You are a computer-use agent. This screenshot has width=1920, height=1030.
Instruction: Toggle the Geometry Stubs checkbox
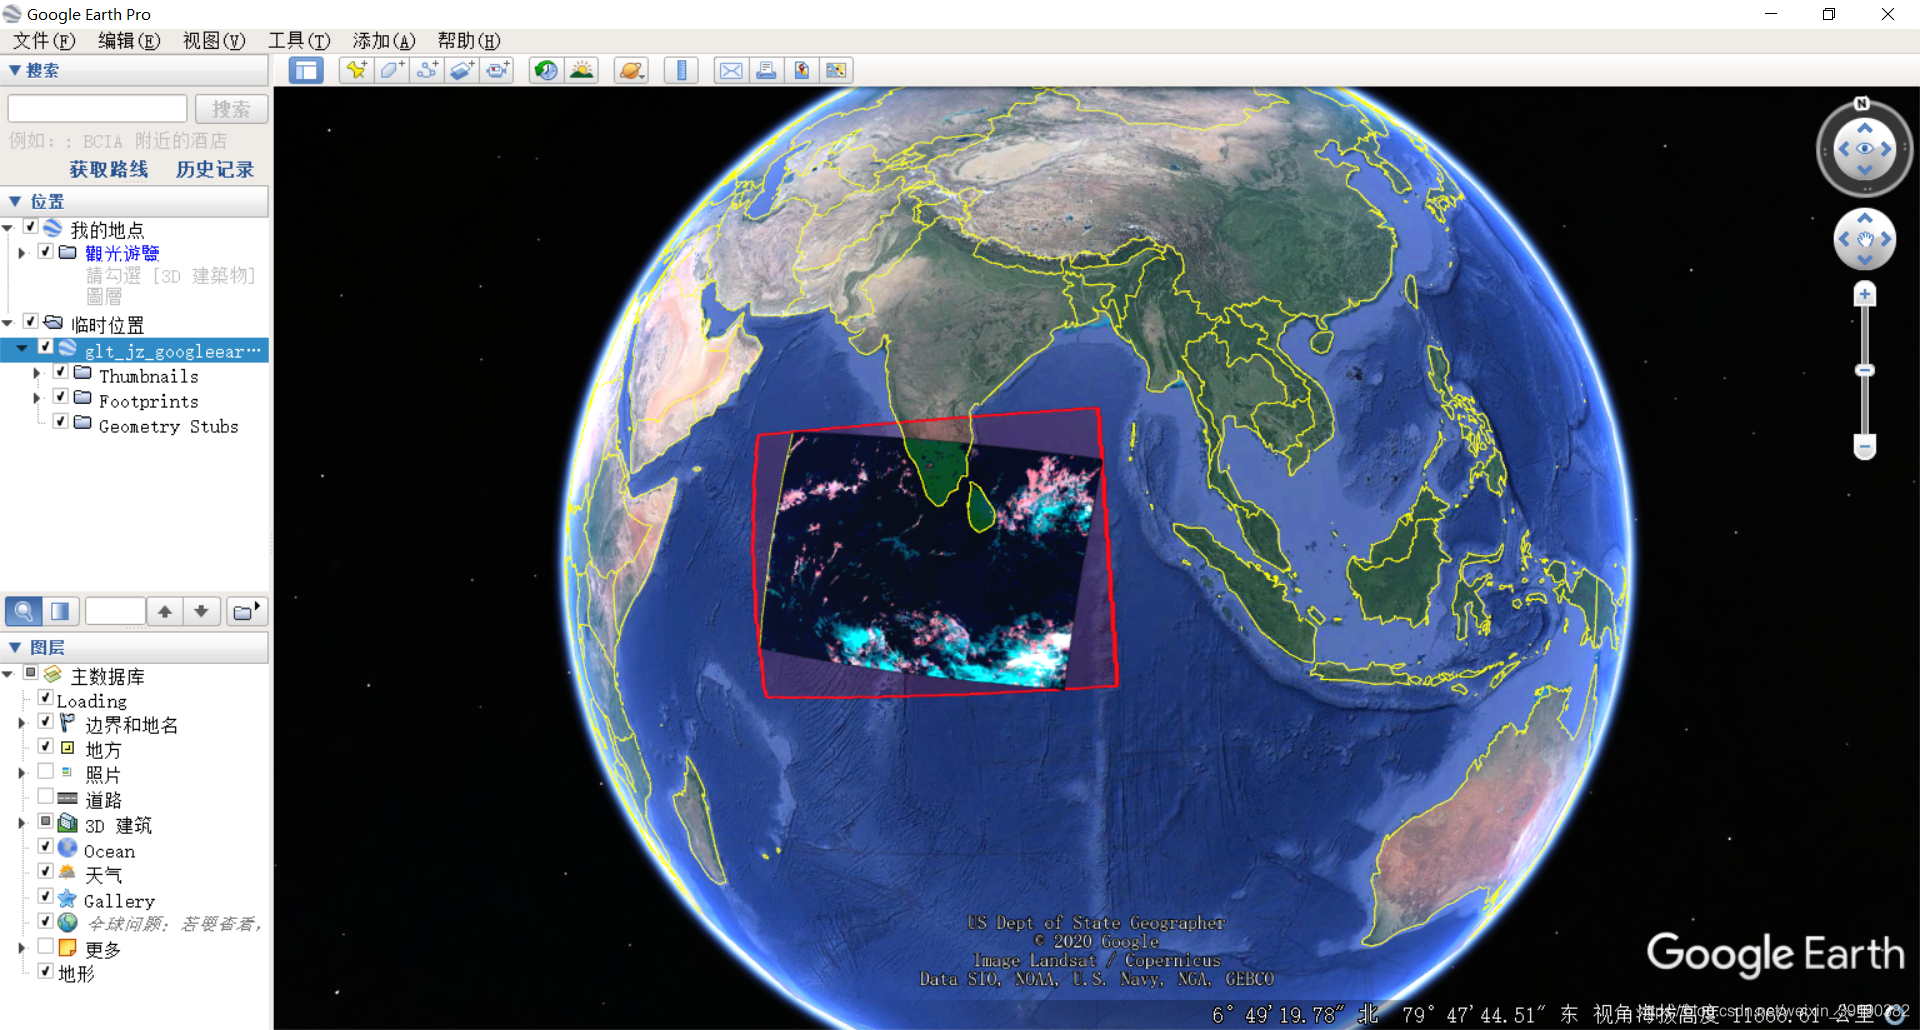pyautogui.click(x=61, y=422)
